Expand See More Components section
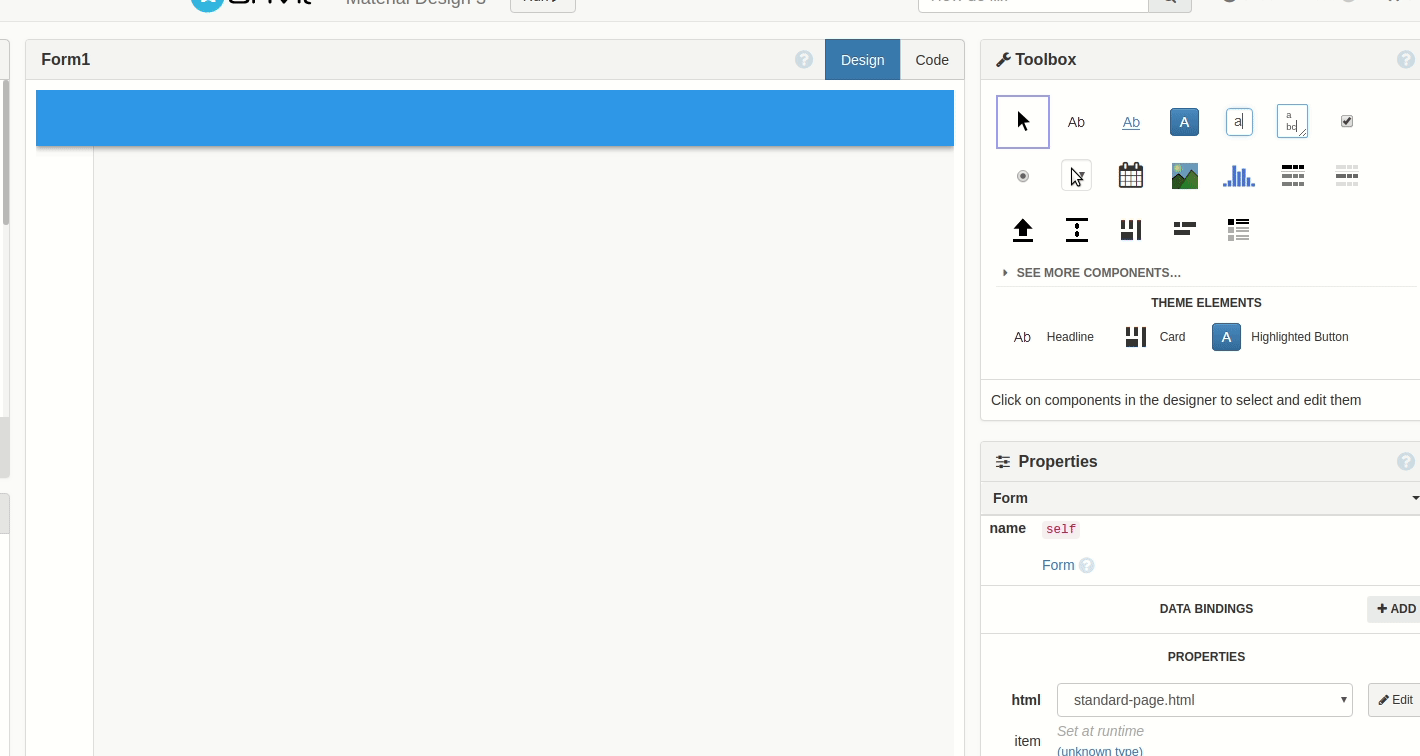 coord(1097,273)
